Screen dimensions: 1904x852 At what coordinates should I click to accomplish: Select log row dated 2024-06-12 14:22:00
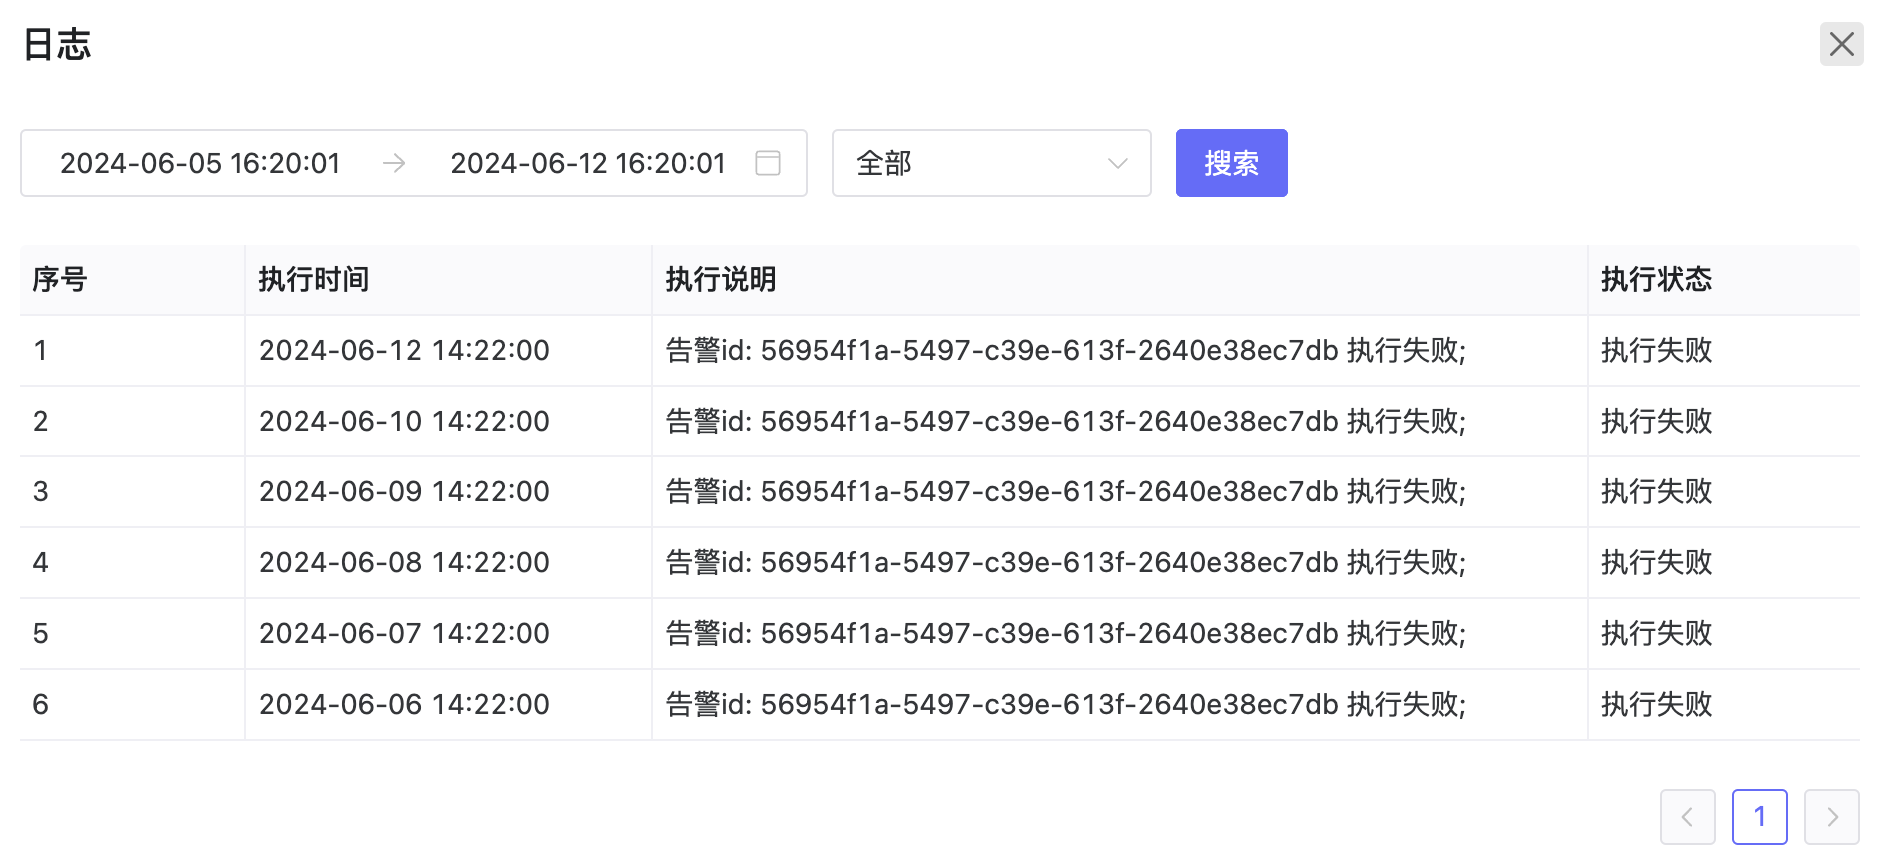pos(404,350)
